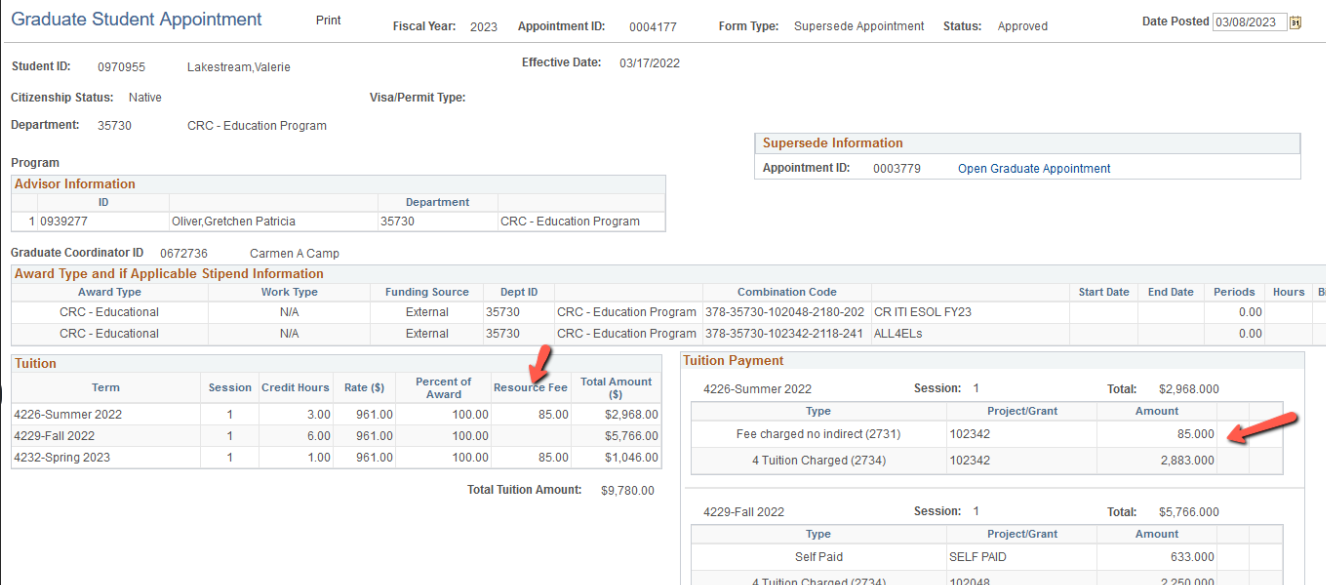
Task: Click the Project/Grant header in Tuition Payment
Action: click(x=1020, y=411)
